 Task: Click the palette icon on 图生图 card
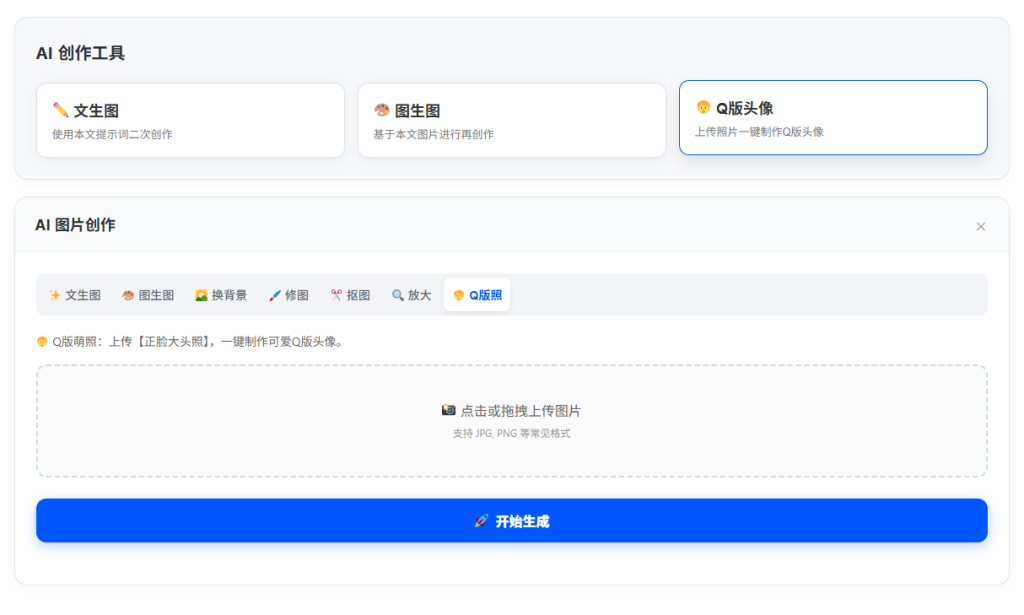point(380,109)
